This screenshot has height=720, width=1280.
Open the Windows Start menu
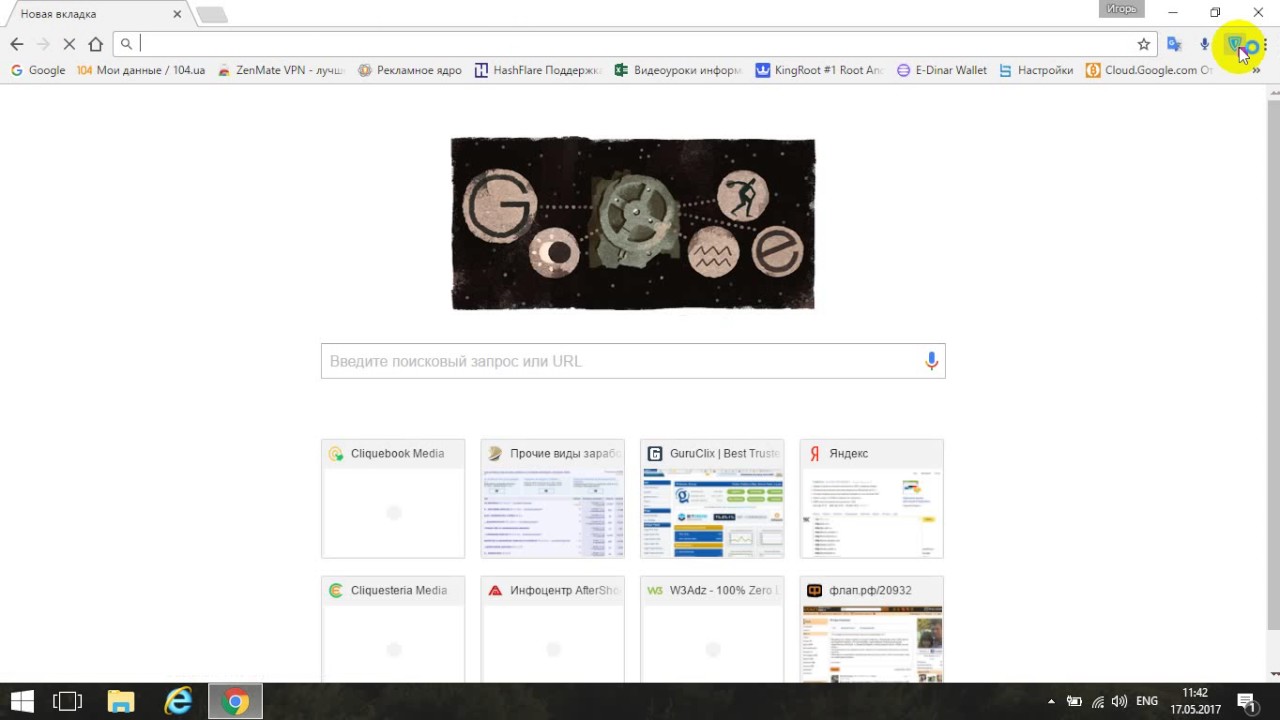coord(22,702)
